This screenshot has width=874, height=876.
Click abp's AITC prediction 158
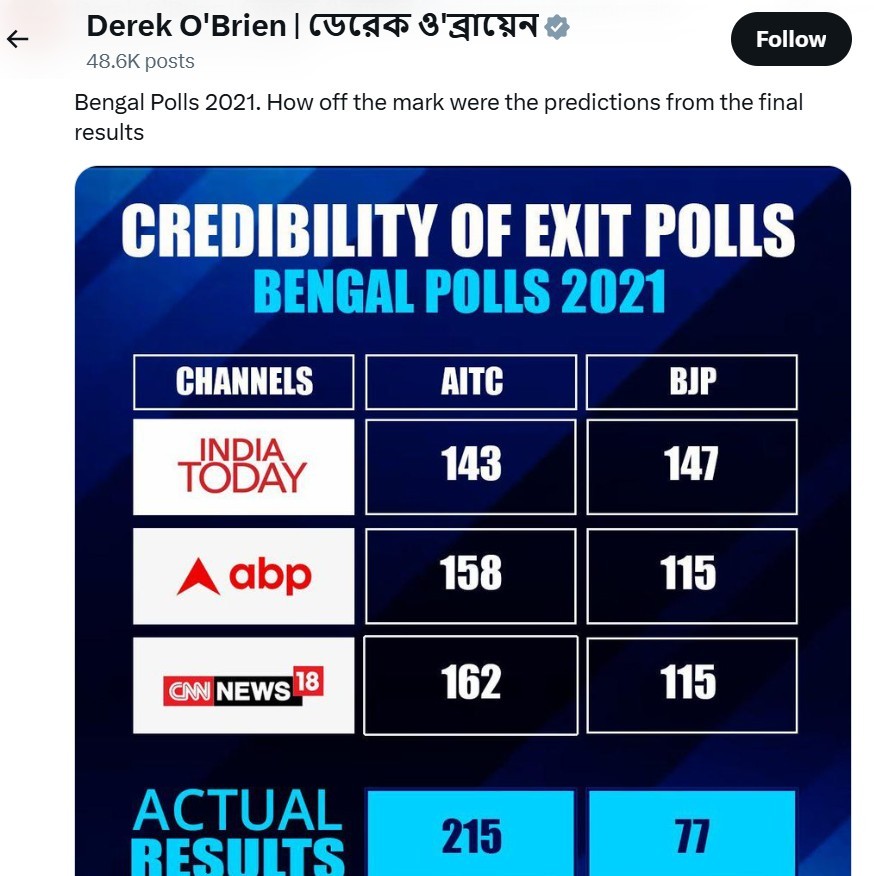coord(471,574)
